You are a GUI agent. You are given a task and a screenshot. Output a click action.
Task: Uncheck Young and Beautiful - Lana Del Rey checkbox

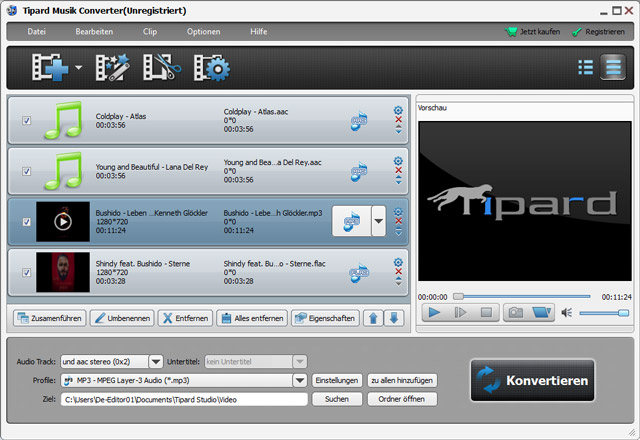click(27, 171)
